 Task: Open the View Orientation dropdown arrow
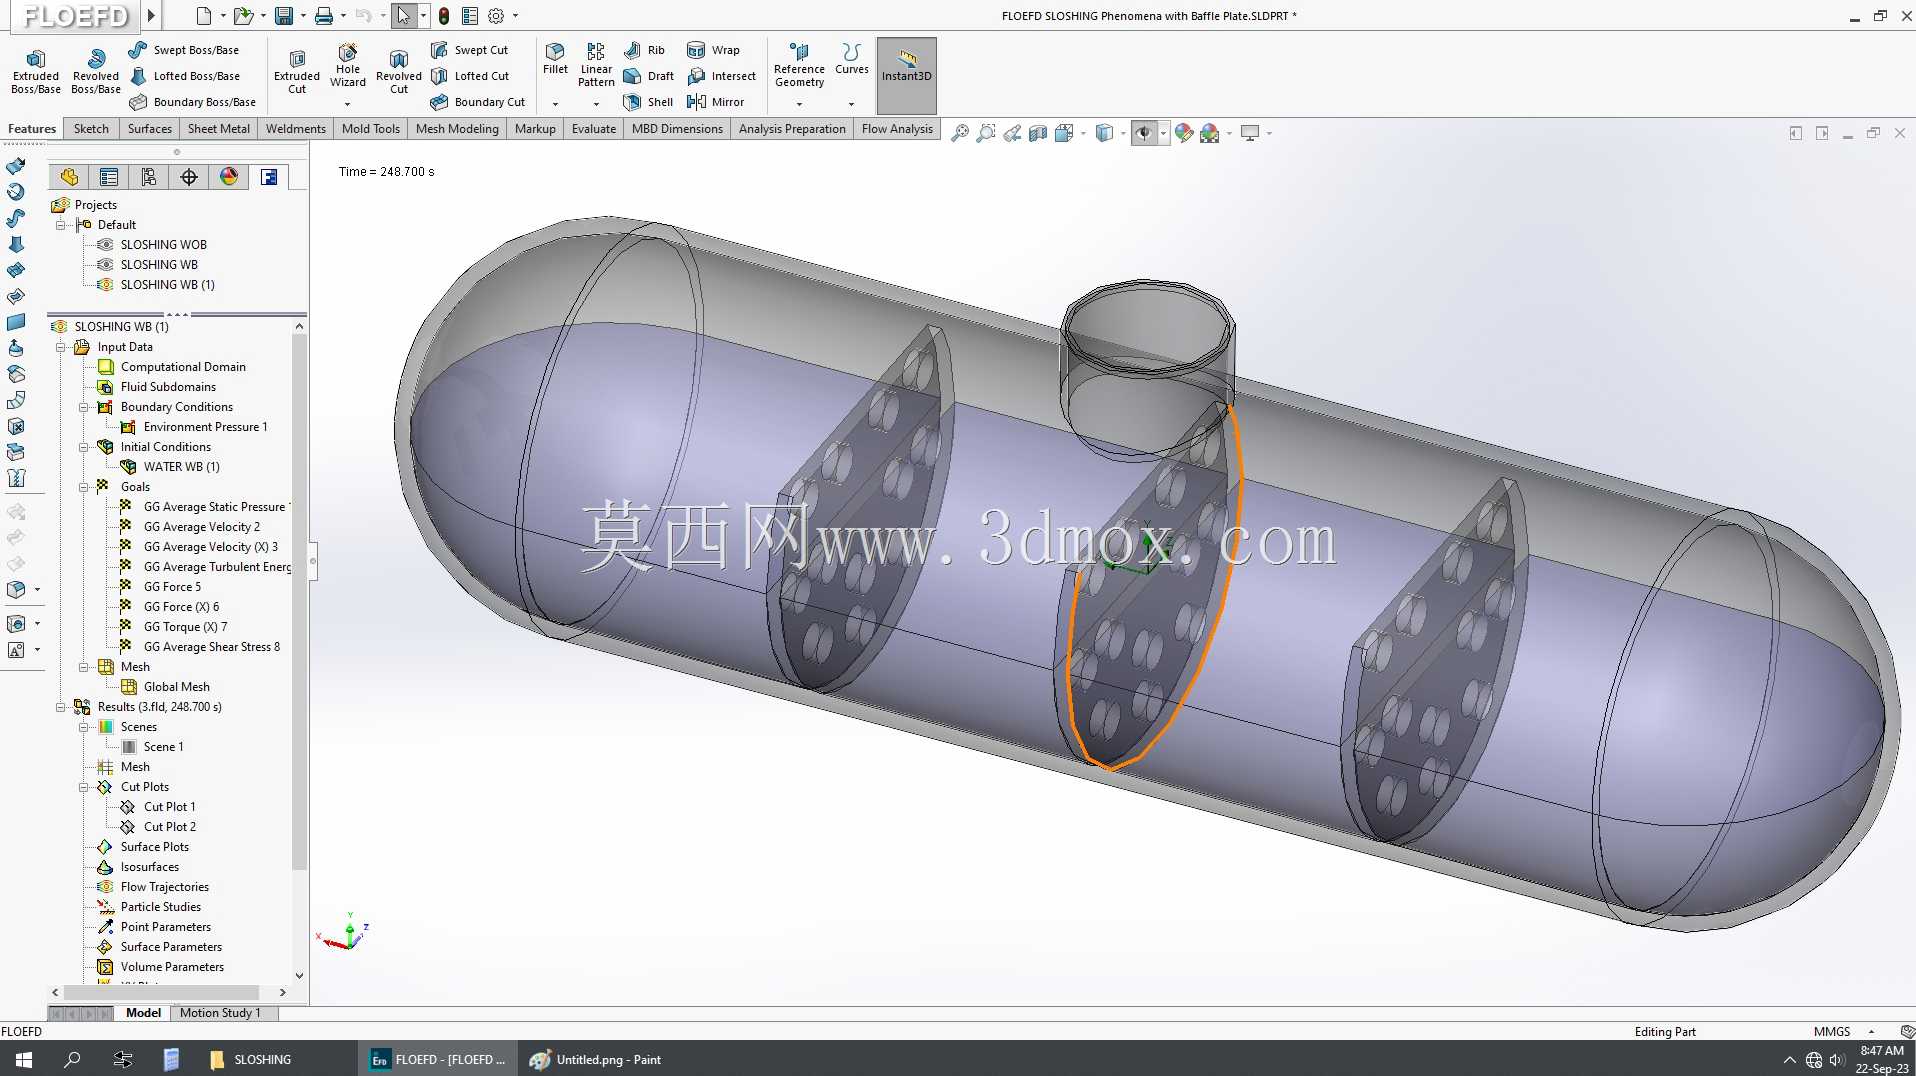(1083, 133)
